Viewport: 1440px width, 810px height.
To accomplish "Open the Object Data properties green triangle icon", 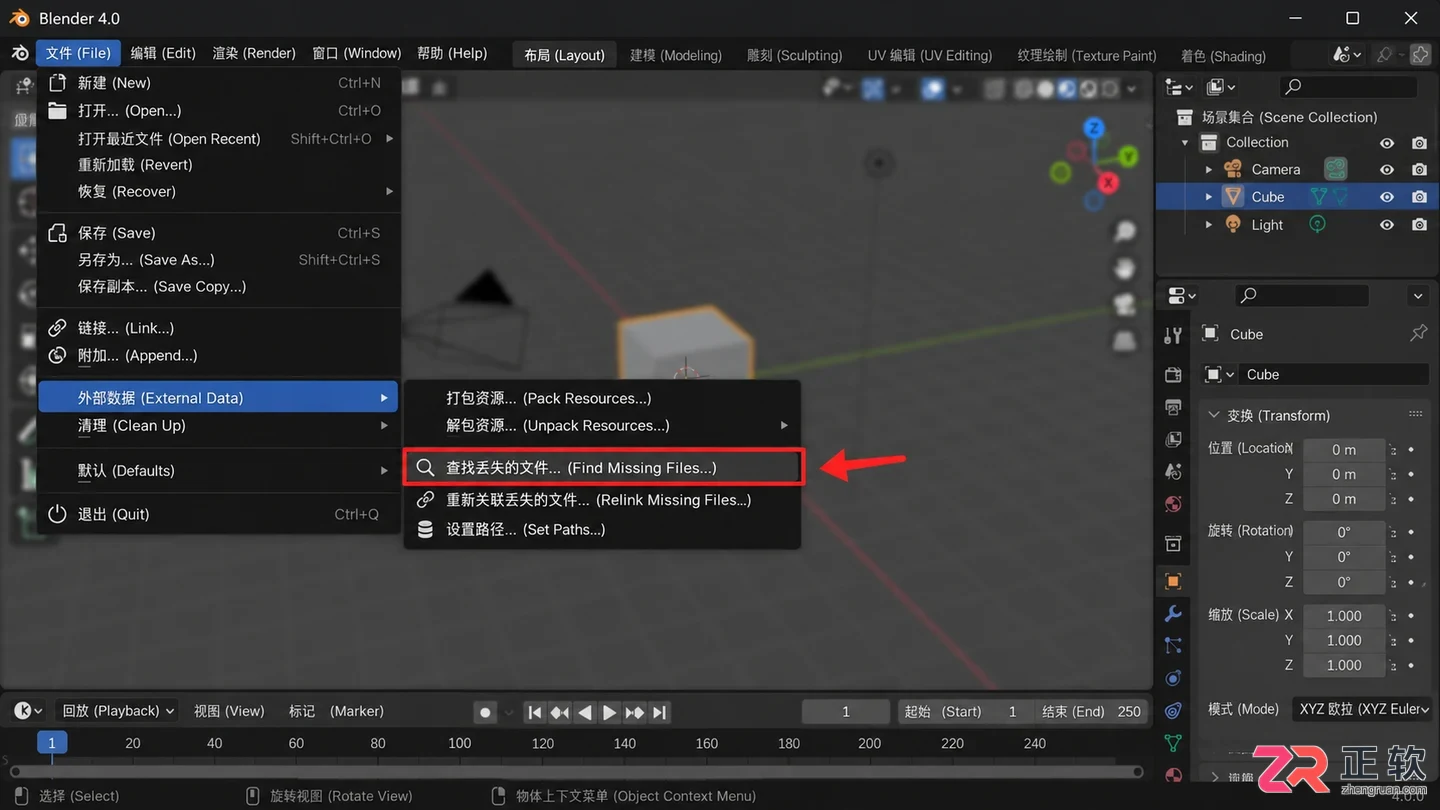I will 1174,743.
